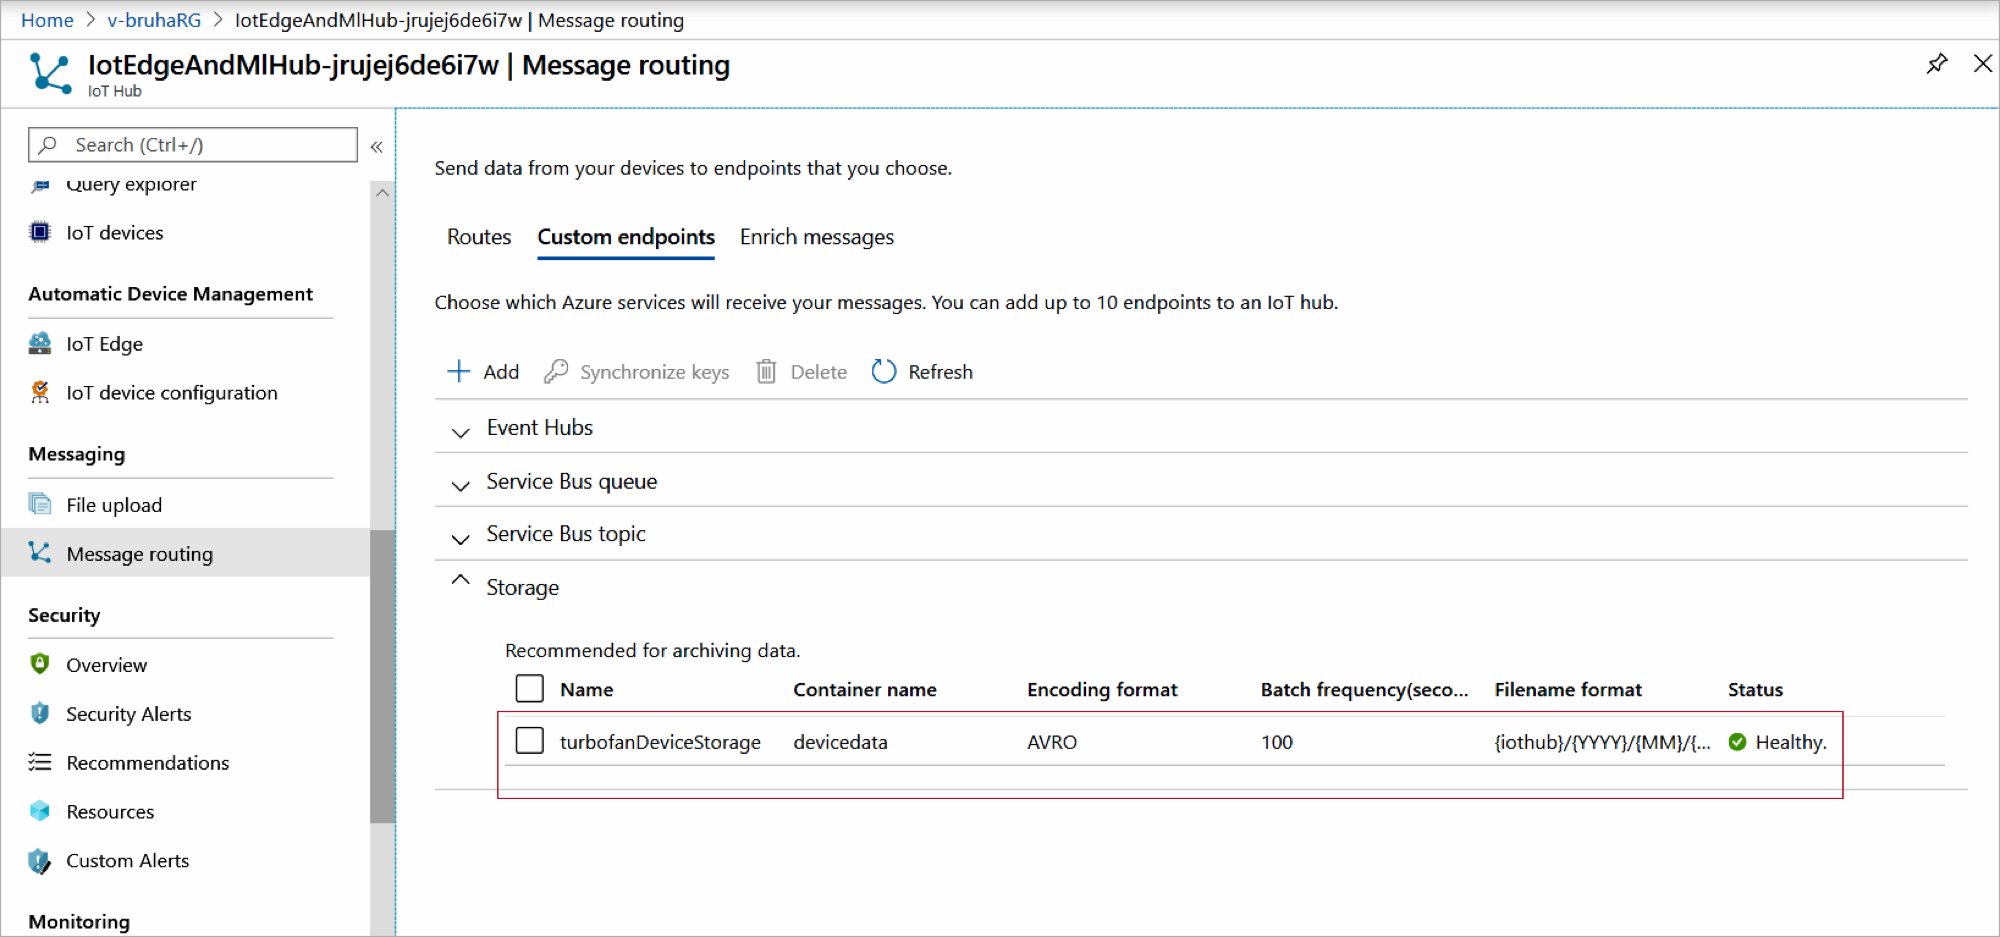Click the Delete trash can icon
The width and height of the screenshot is (2000, 937).
tap(766, 371)
